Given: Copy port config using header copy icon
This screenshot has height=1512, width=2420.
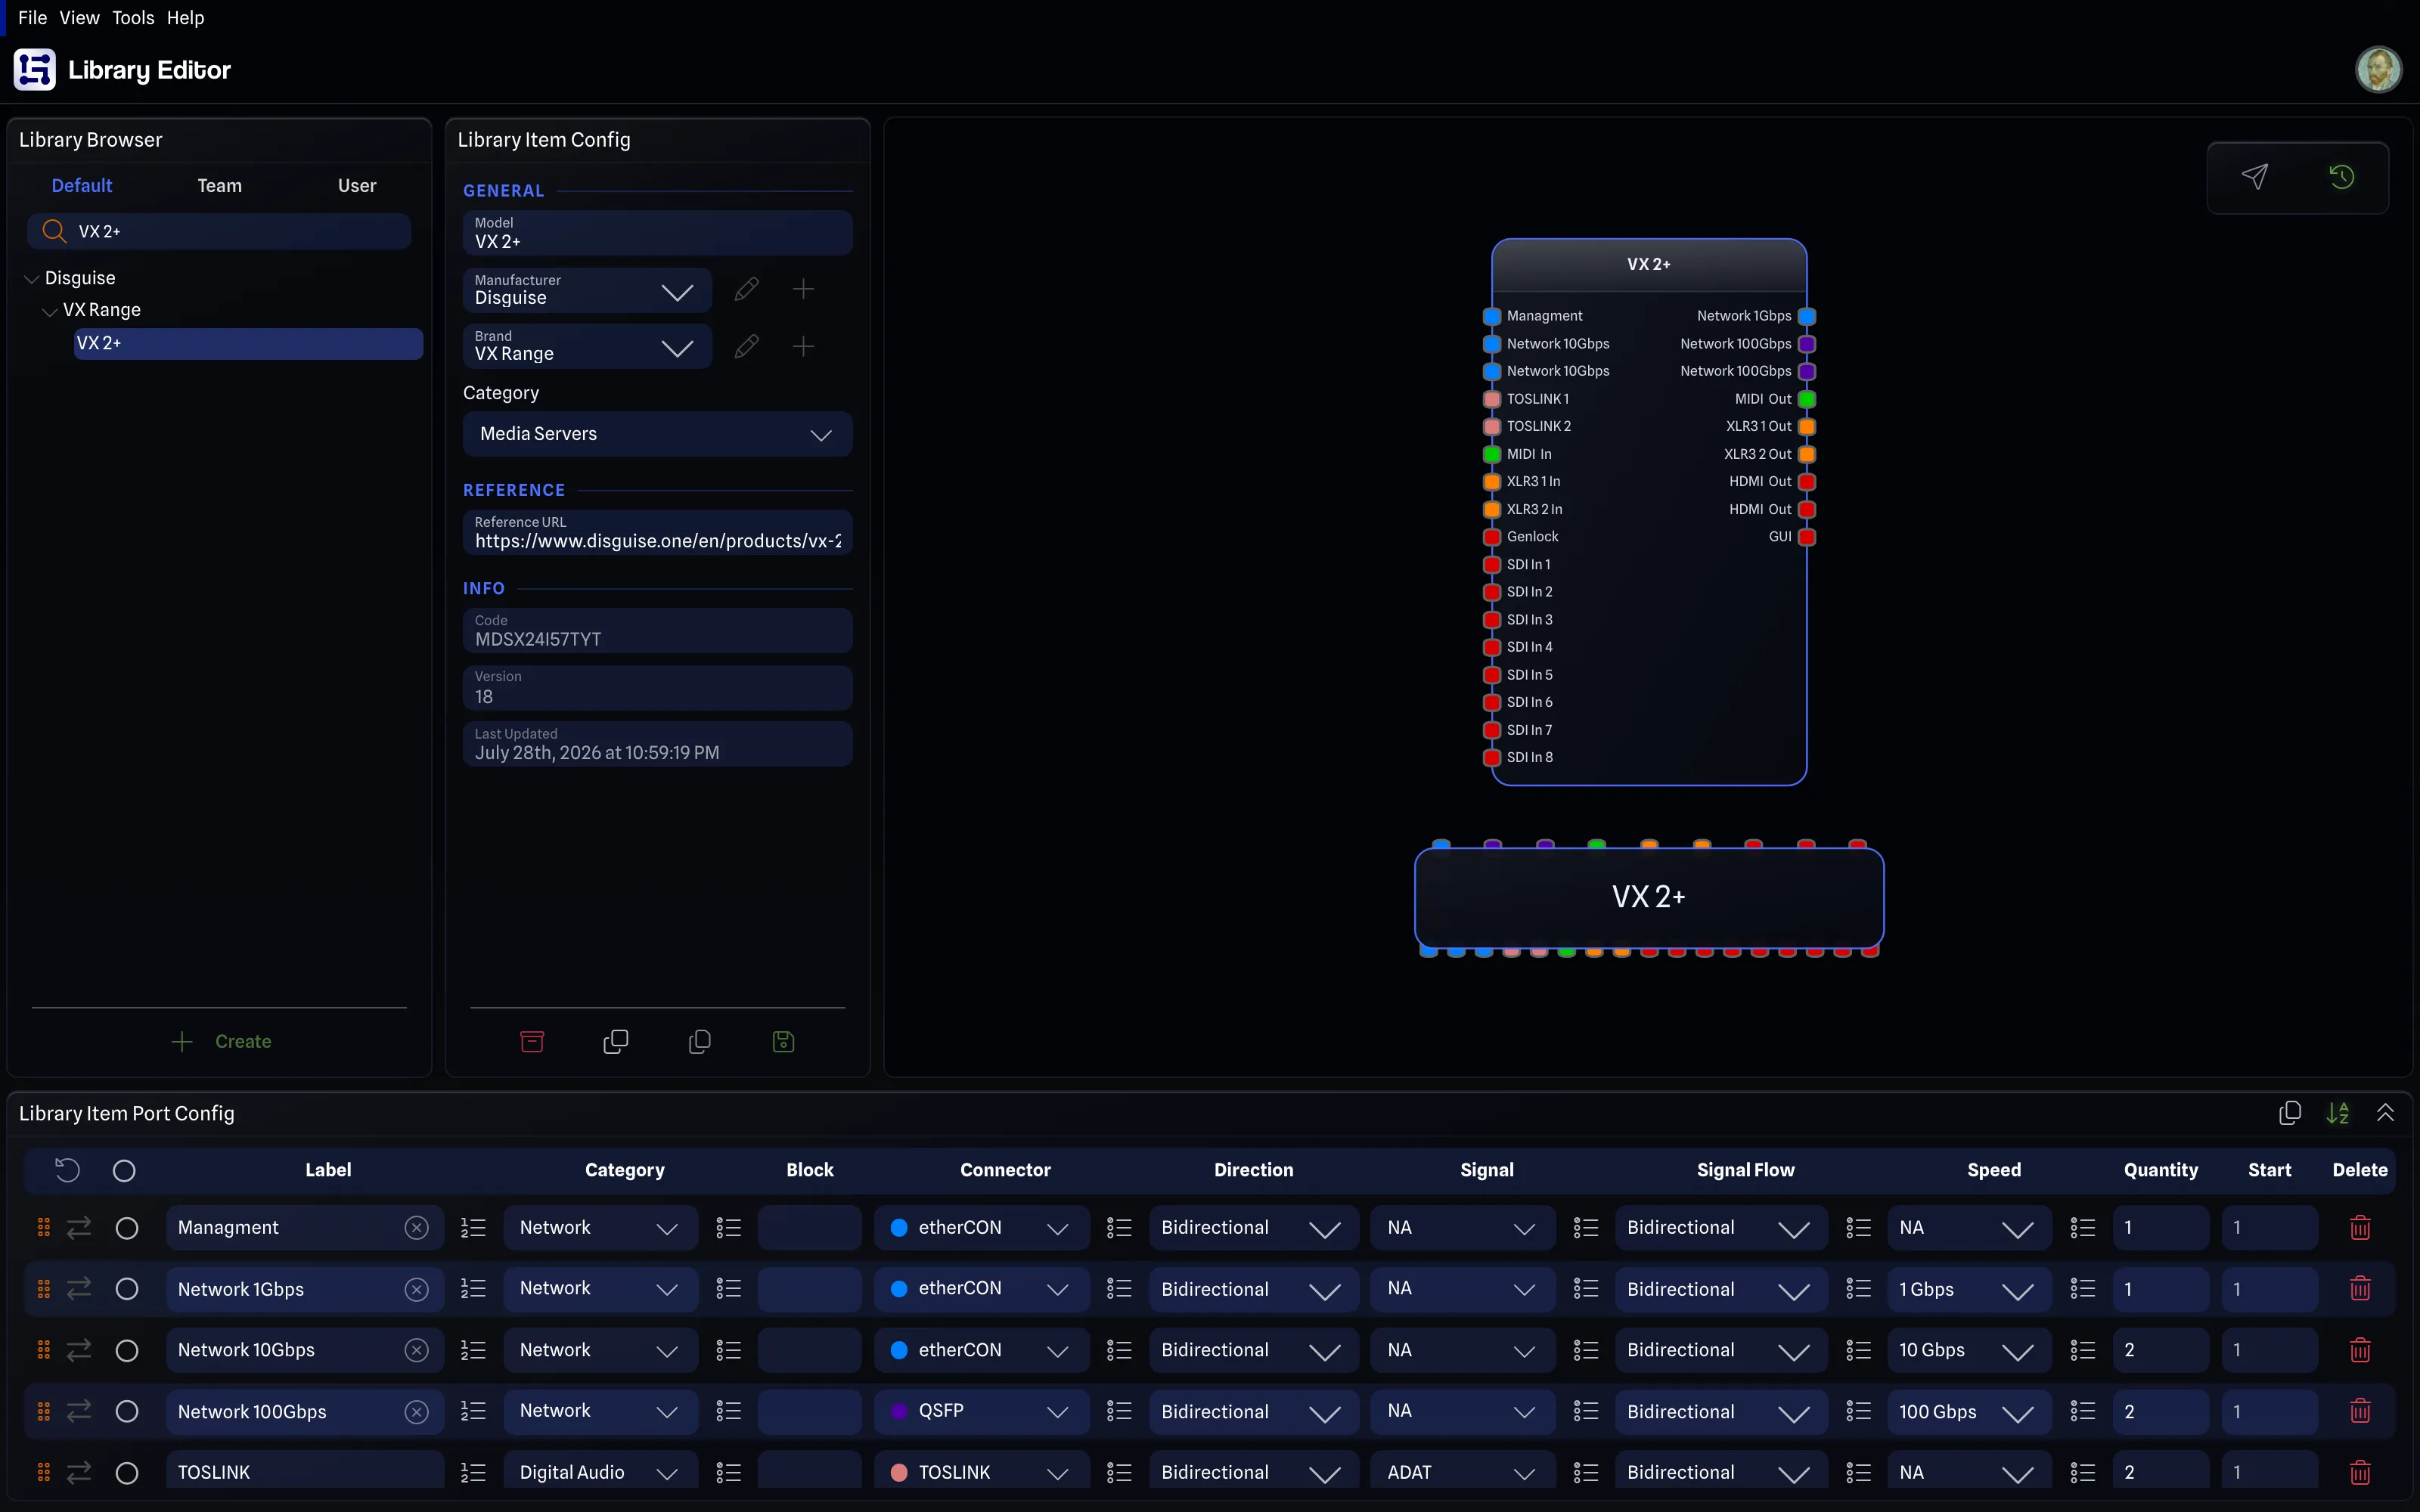Looking at the screenshot, I should pyautogui.click(x=2289, y=1113).
